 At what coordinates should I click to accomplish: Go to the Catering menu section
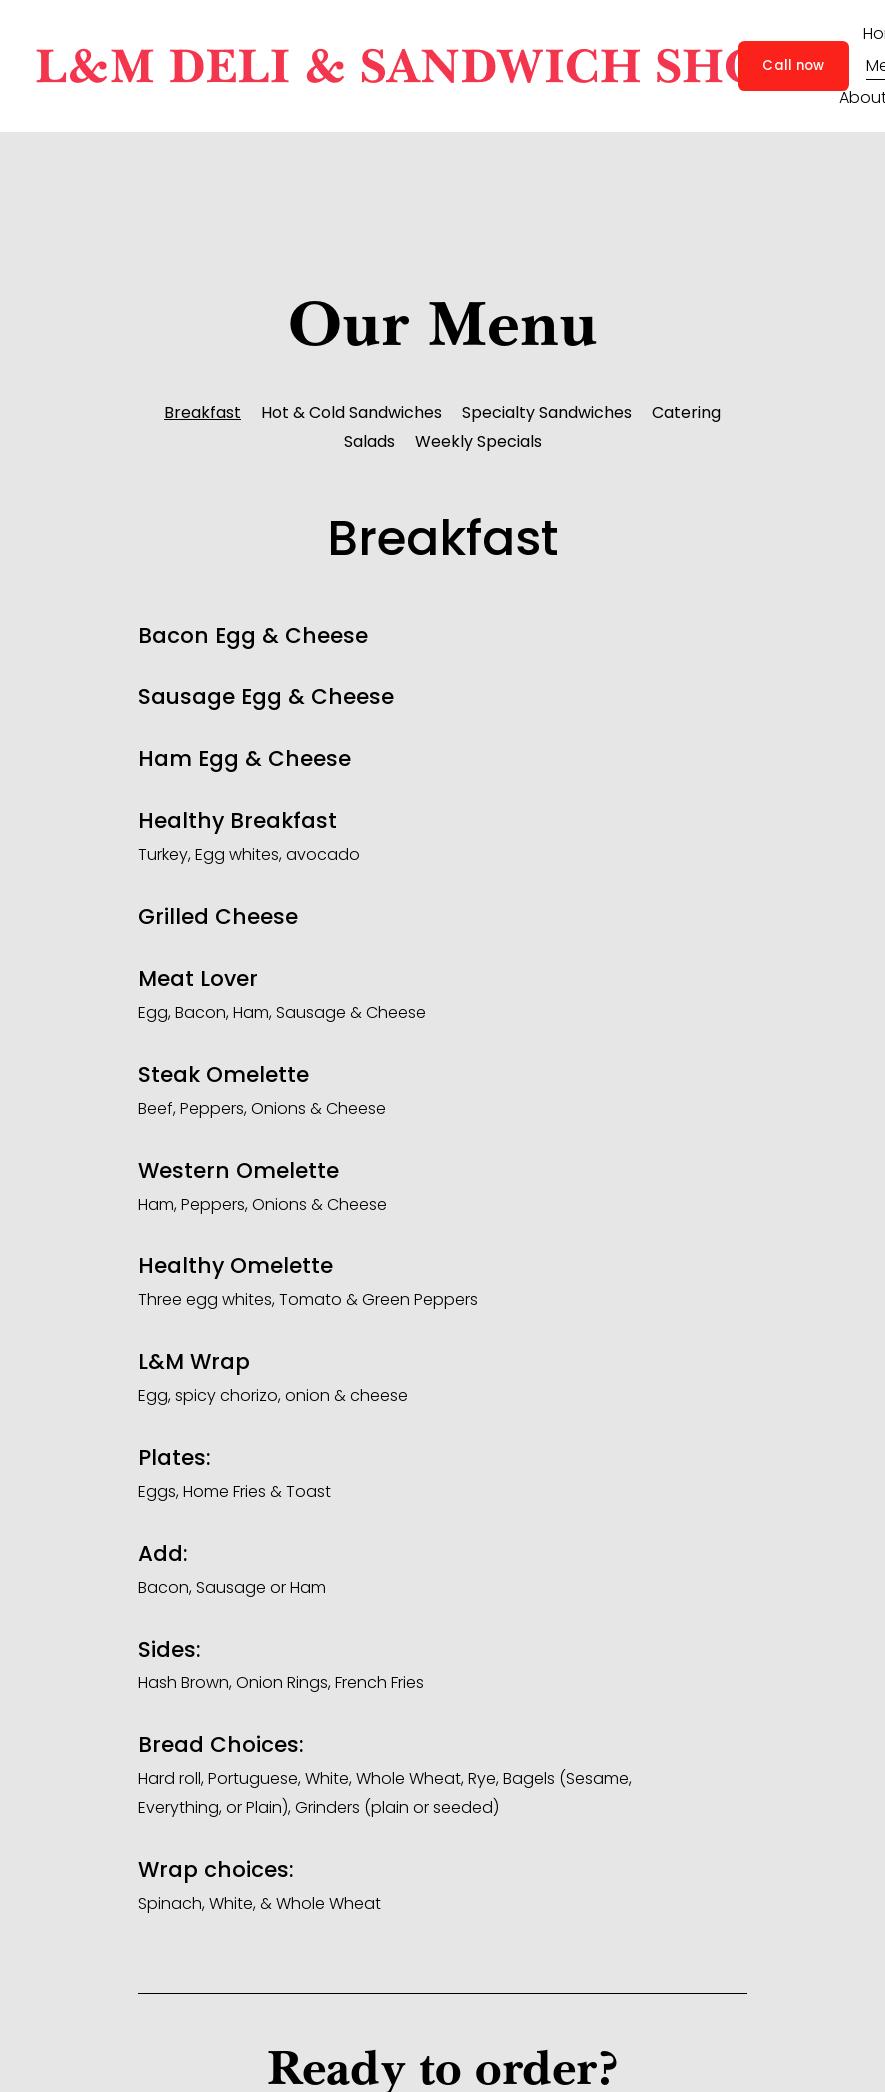(686, 413)
